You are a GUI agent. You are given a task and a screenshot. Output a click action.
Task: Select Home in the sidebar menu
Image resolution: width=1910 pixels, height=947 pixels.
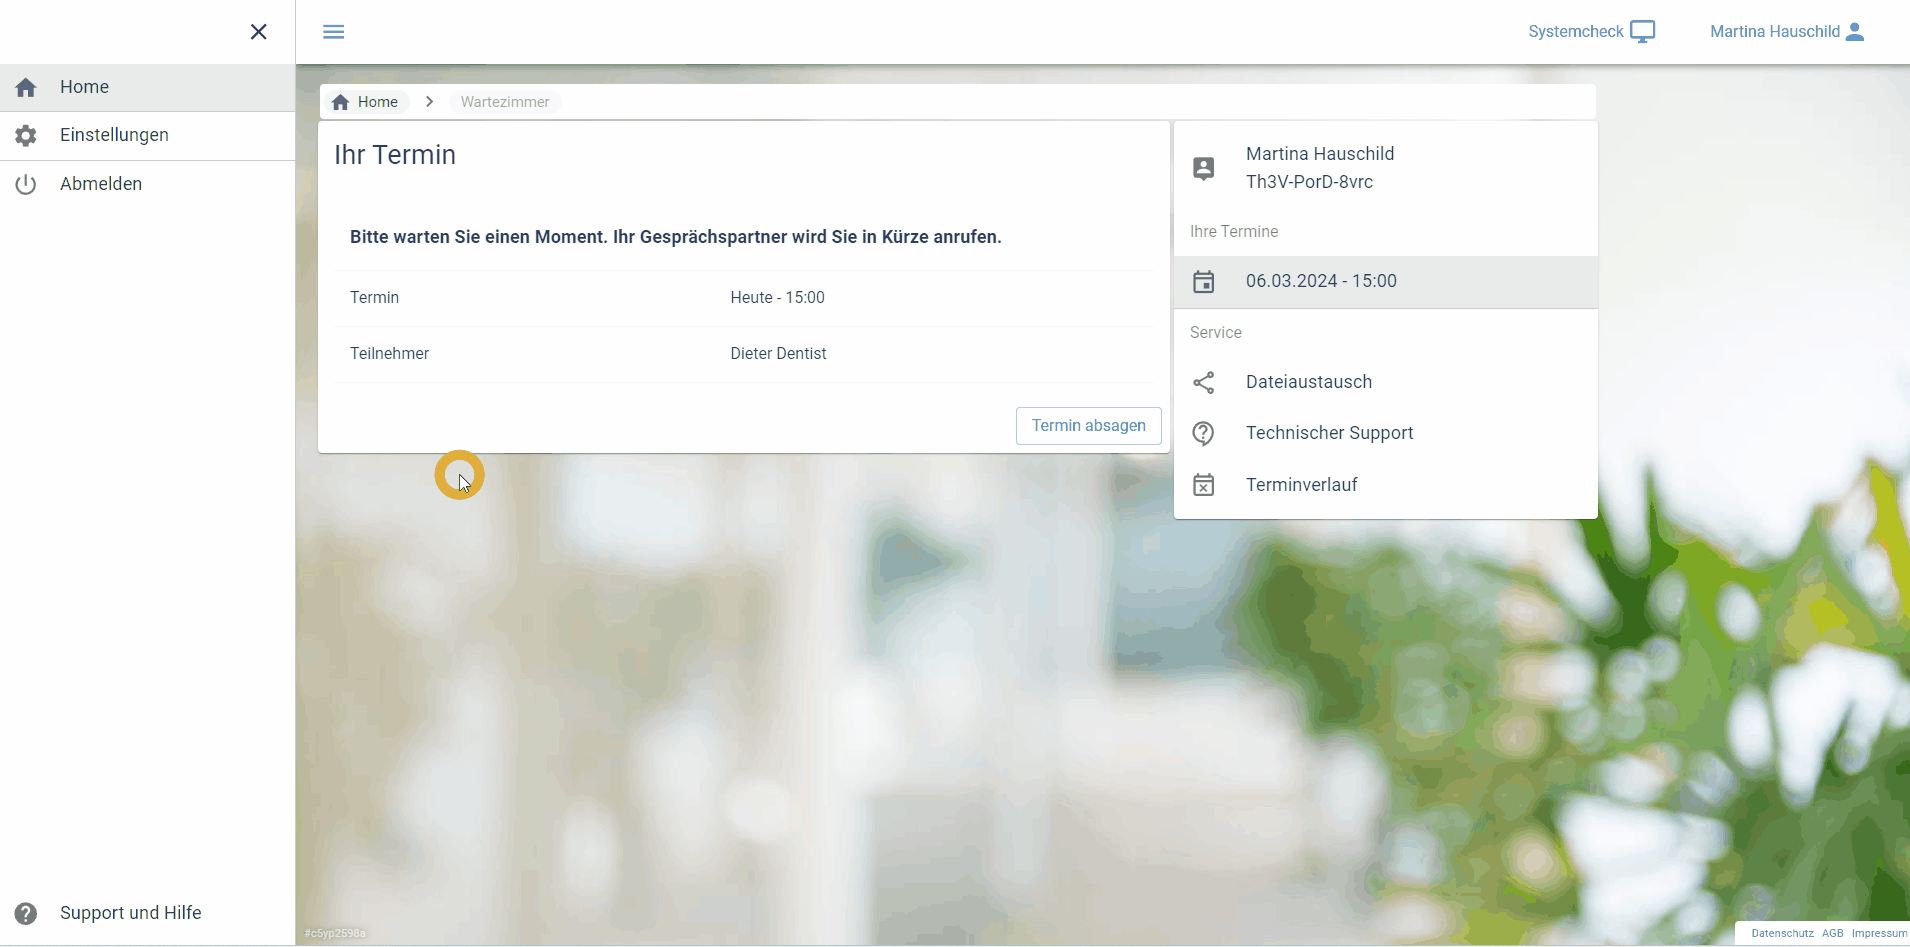point(85,87)
